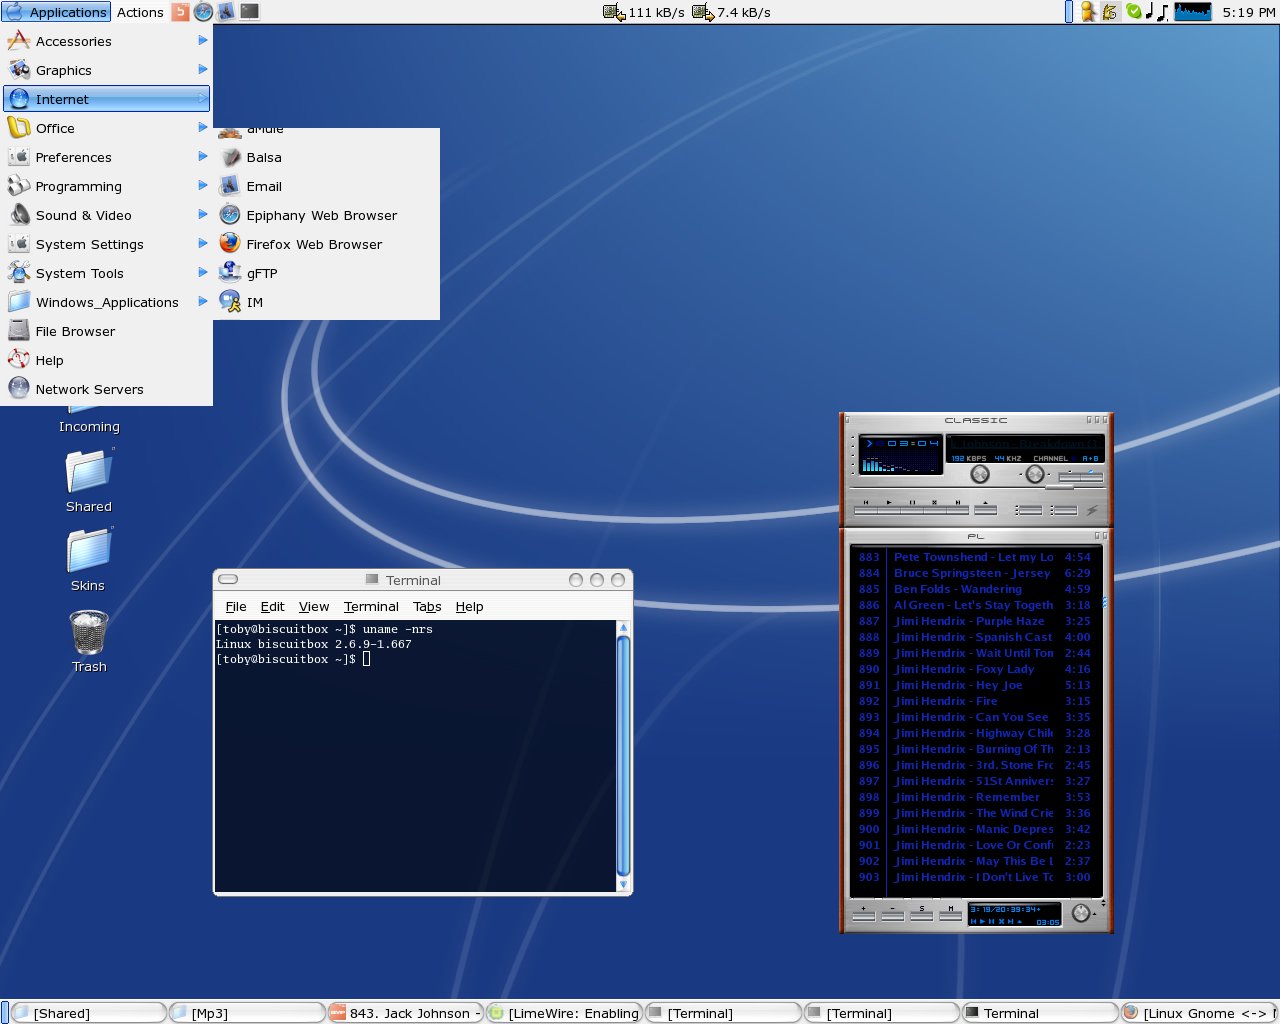
Task: Expand Programming submenu
Action: point(106,186)
